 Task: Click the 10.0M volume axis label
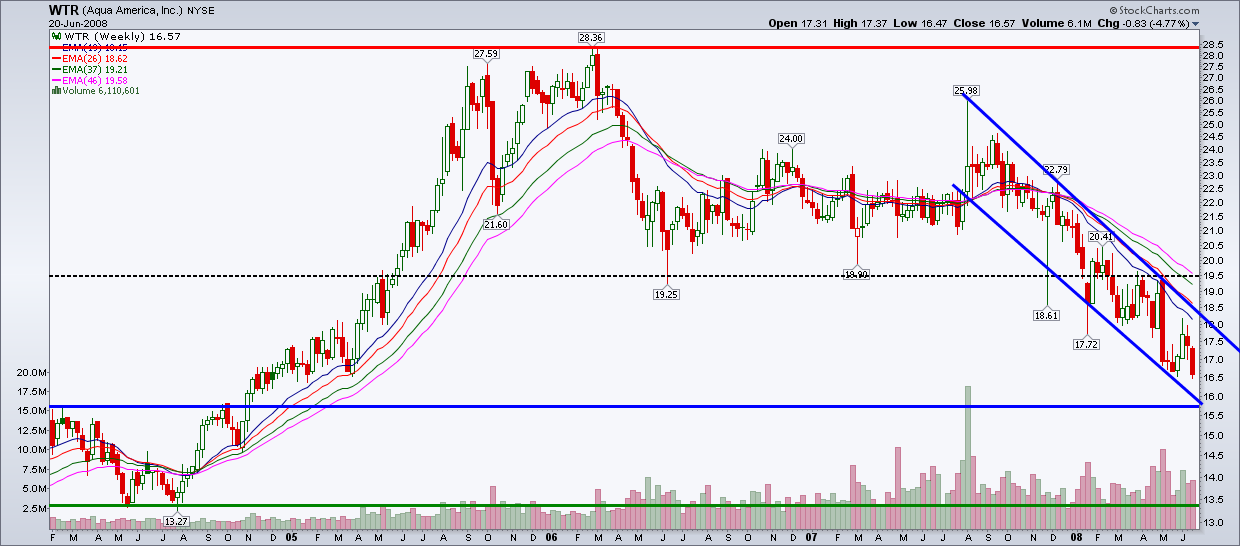pyautogui.click(x=30, y=449)
